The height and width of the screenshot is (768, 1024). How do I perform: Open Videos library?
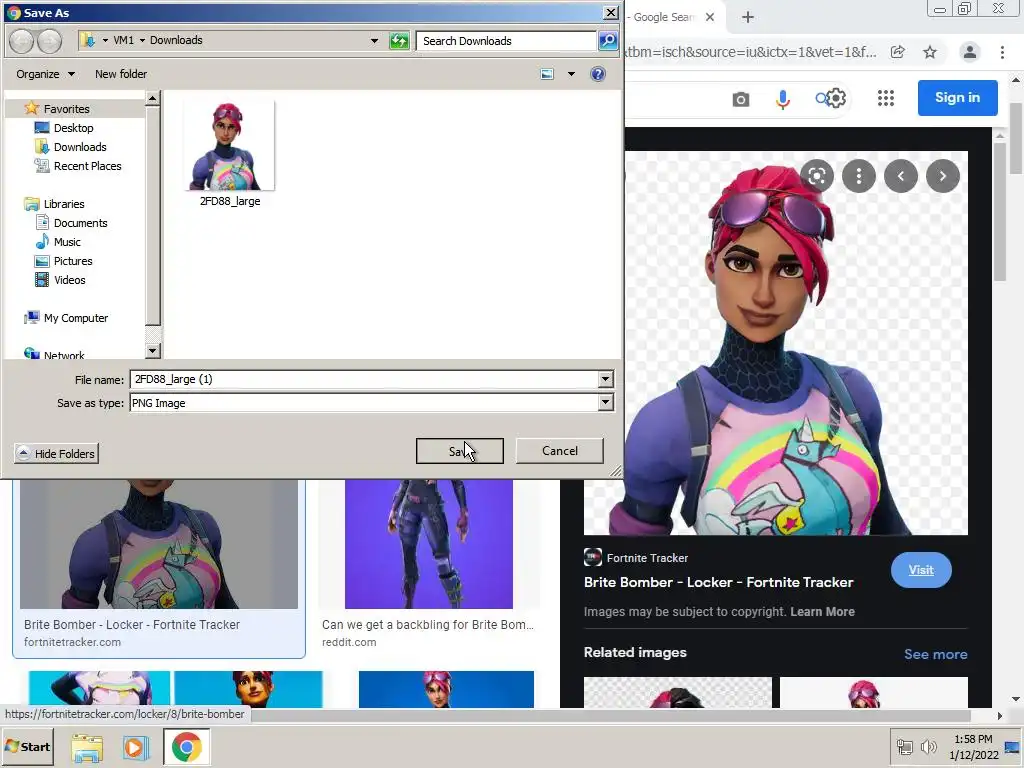[x=69, y=280]
